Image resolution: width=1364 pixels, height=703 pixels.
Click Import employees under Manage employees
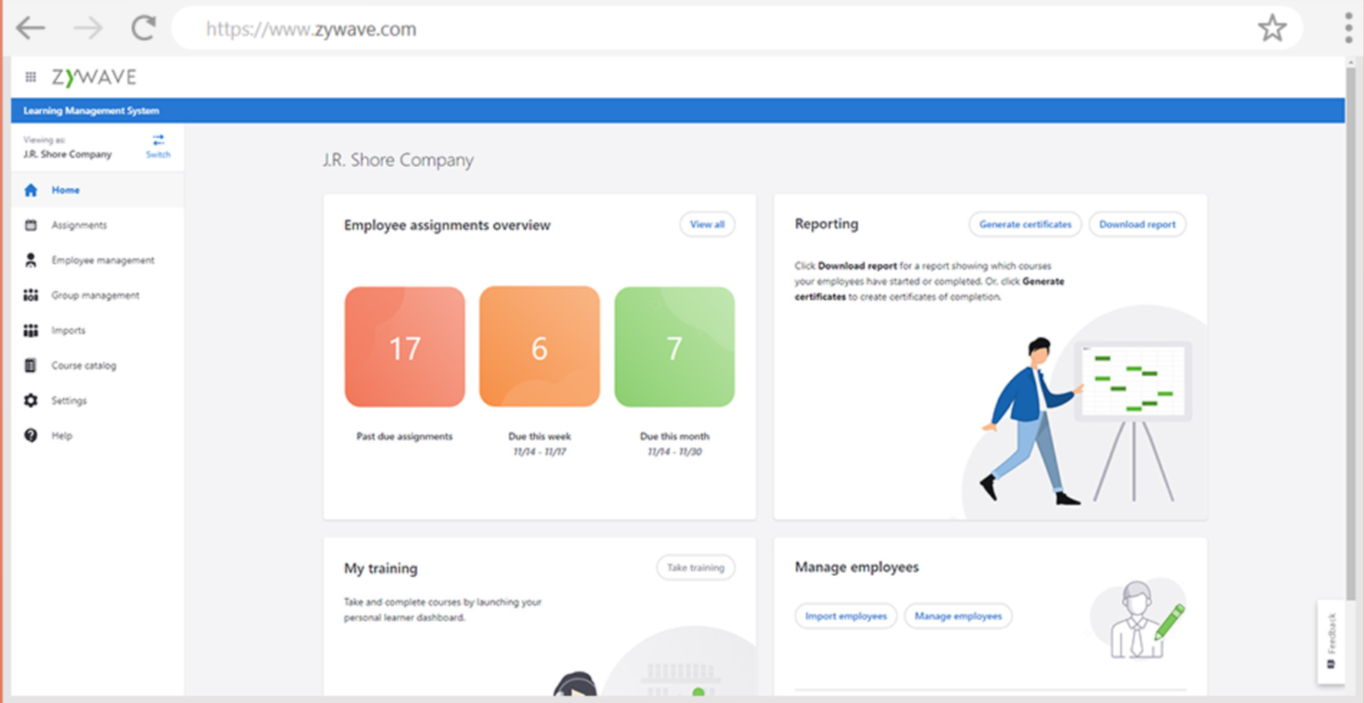point(845,616)
